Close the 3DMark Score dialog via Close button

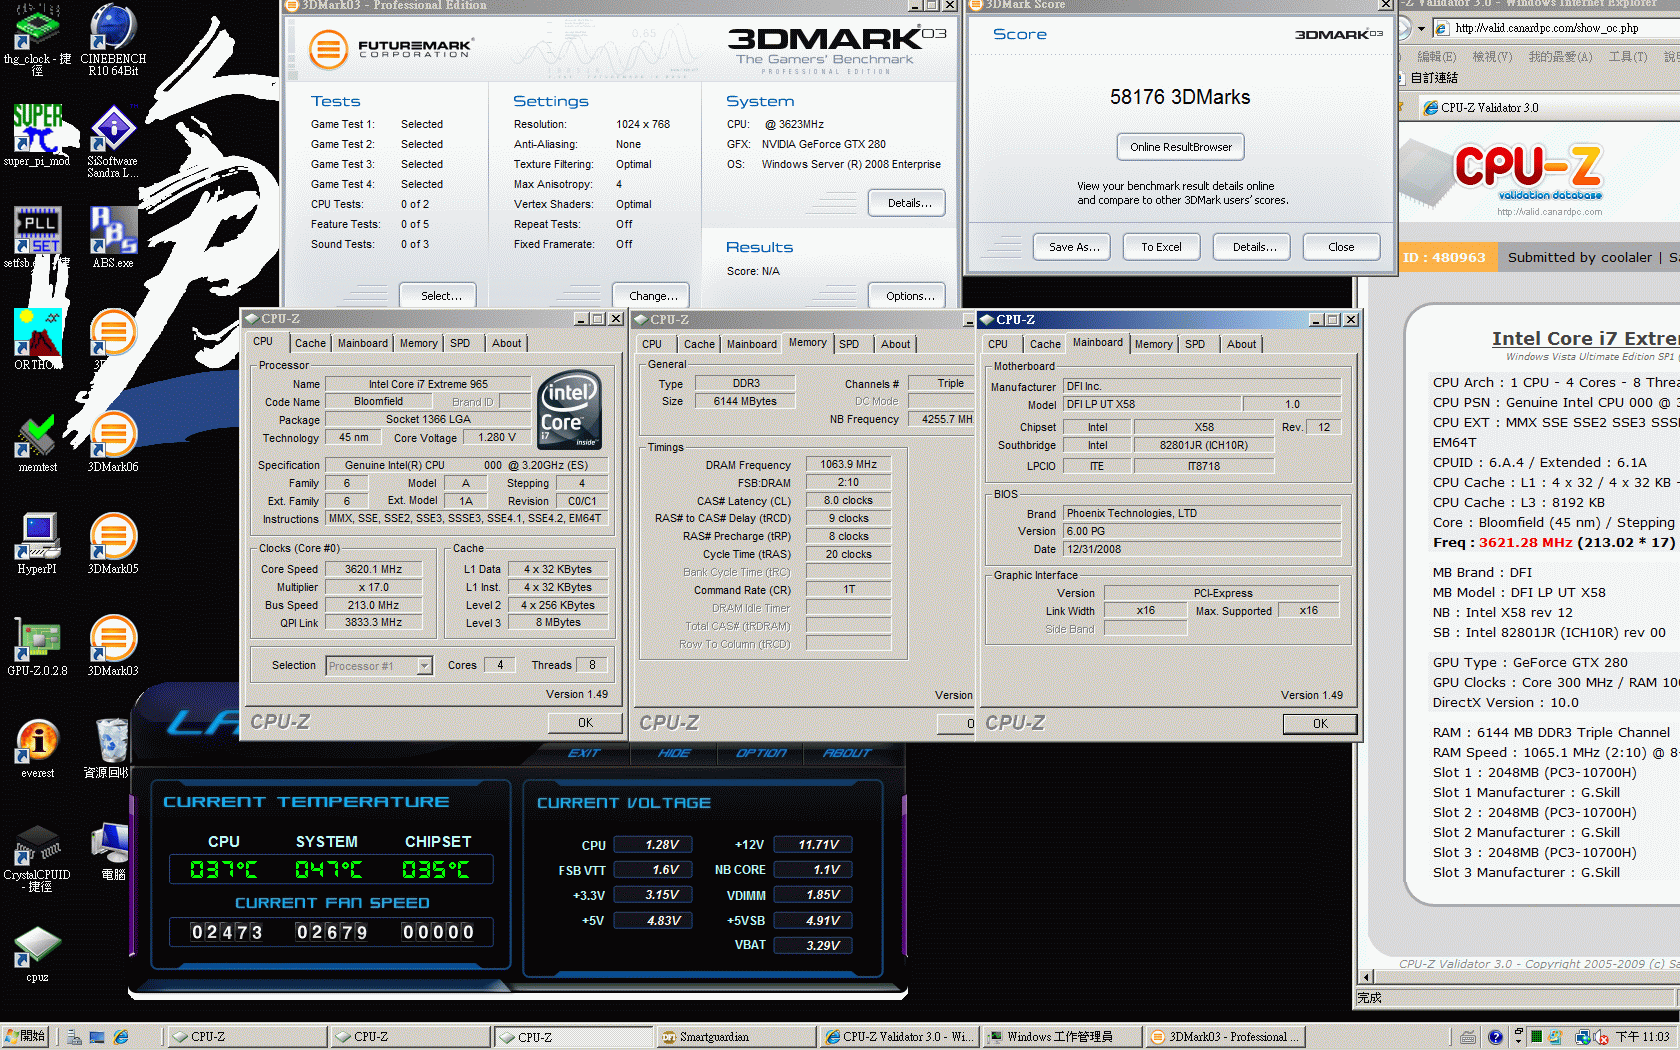pyautogui.click(x=1341, y=247)
